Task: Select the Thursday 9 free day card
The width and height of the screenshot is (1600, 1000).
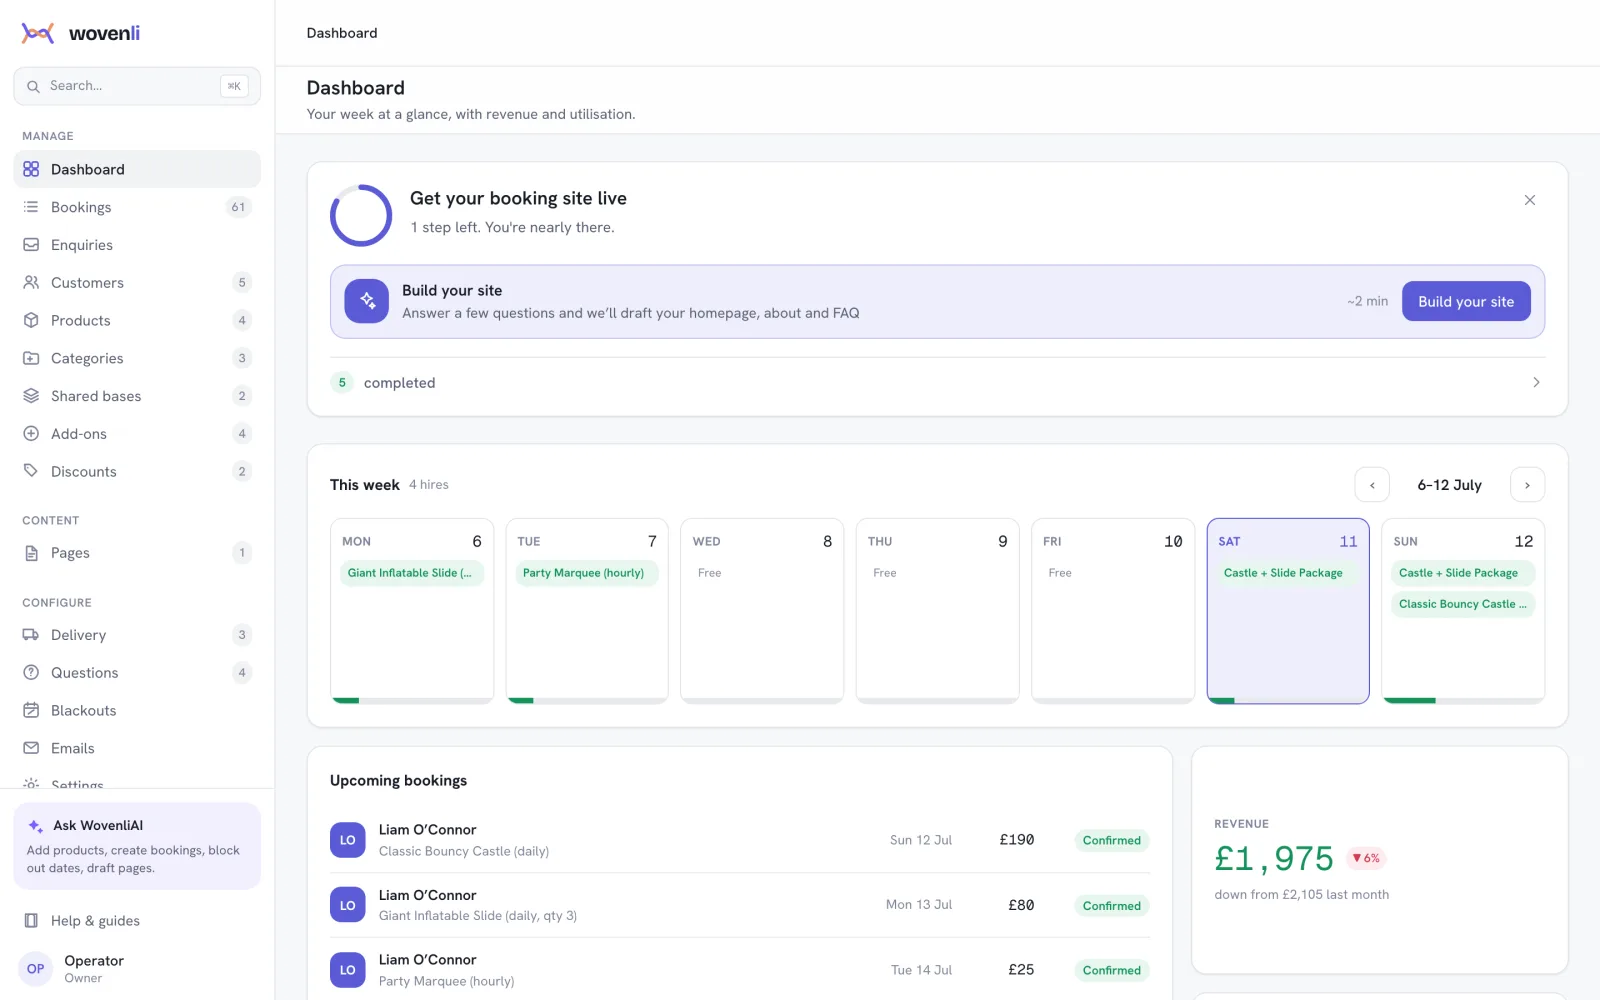Action: [x=938, y=610]
